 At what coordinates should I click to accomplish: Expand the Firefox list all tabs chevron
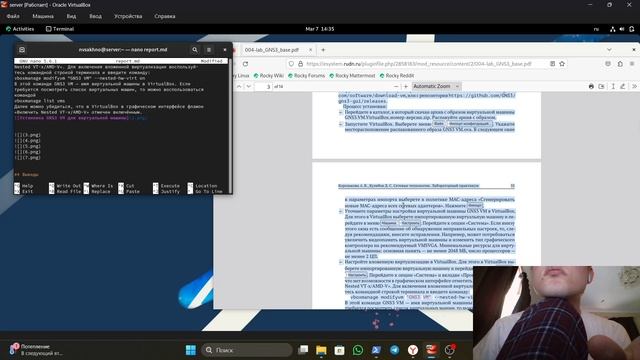[609, 50]
